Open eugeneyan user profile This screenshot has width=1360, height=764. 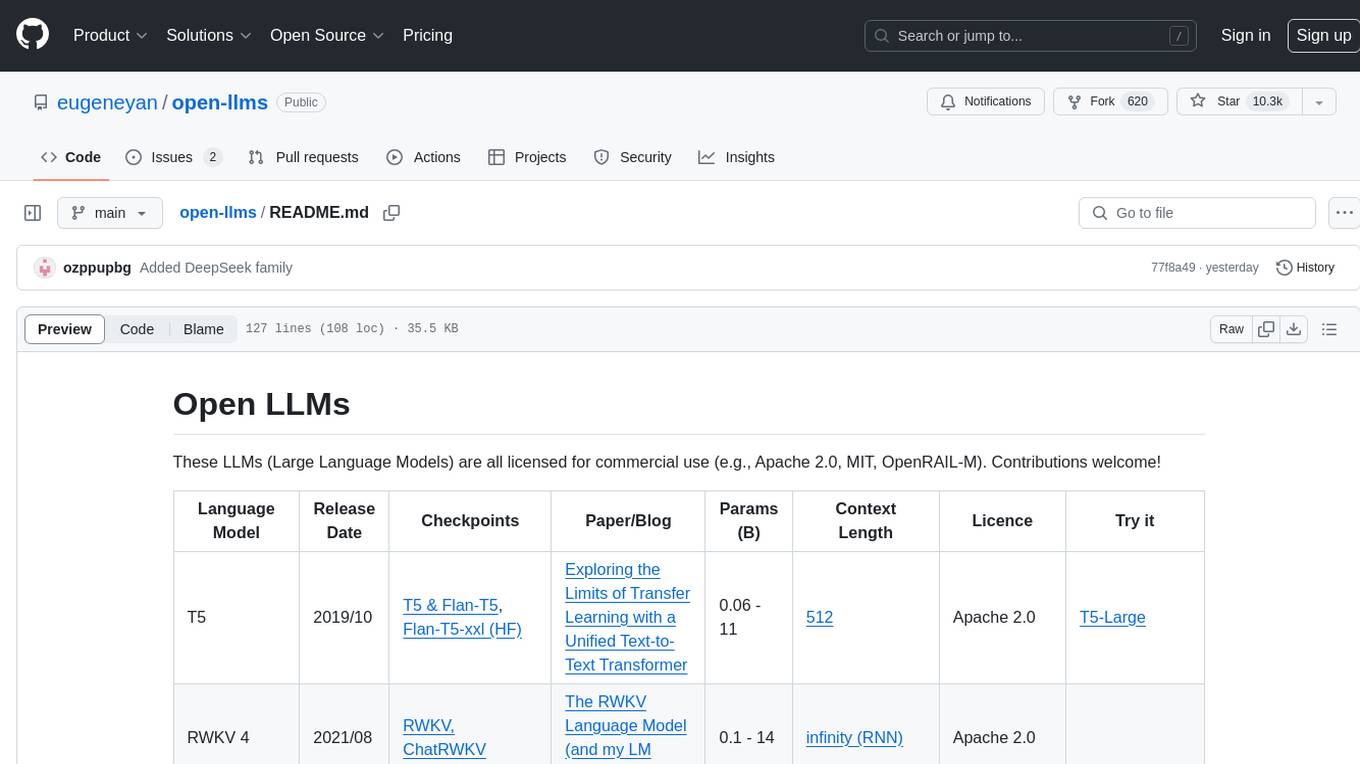(107, 102)
